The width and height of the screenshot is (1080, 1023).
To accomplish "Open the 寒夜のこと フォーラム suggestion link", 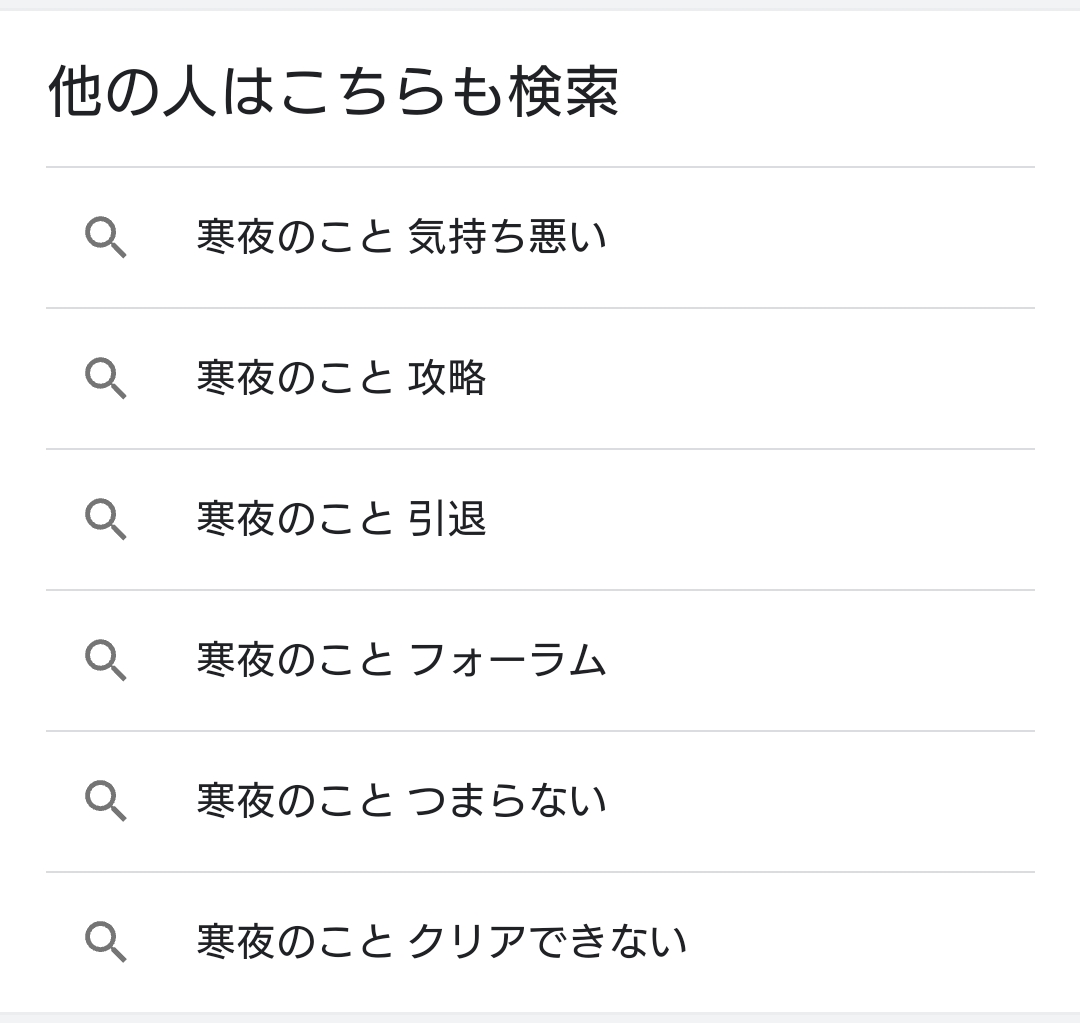I will tap(401, 661).
